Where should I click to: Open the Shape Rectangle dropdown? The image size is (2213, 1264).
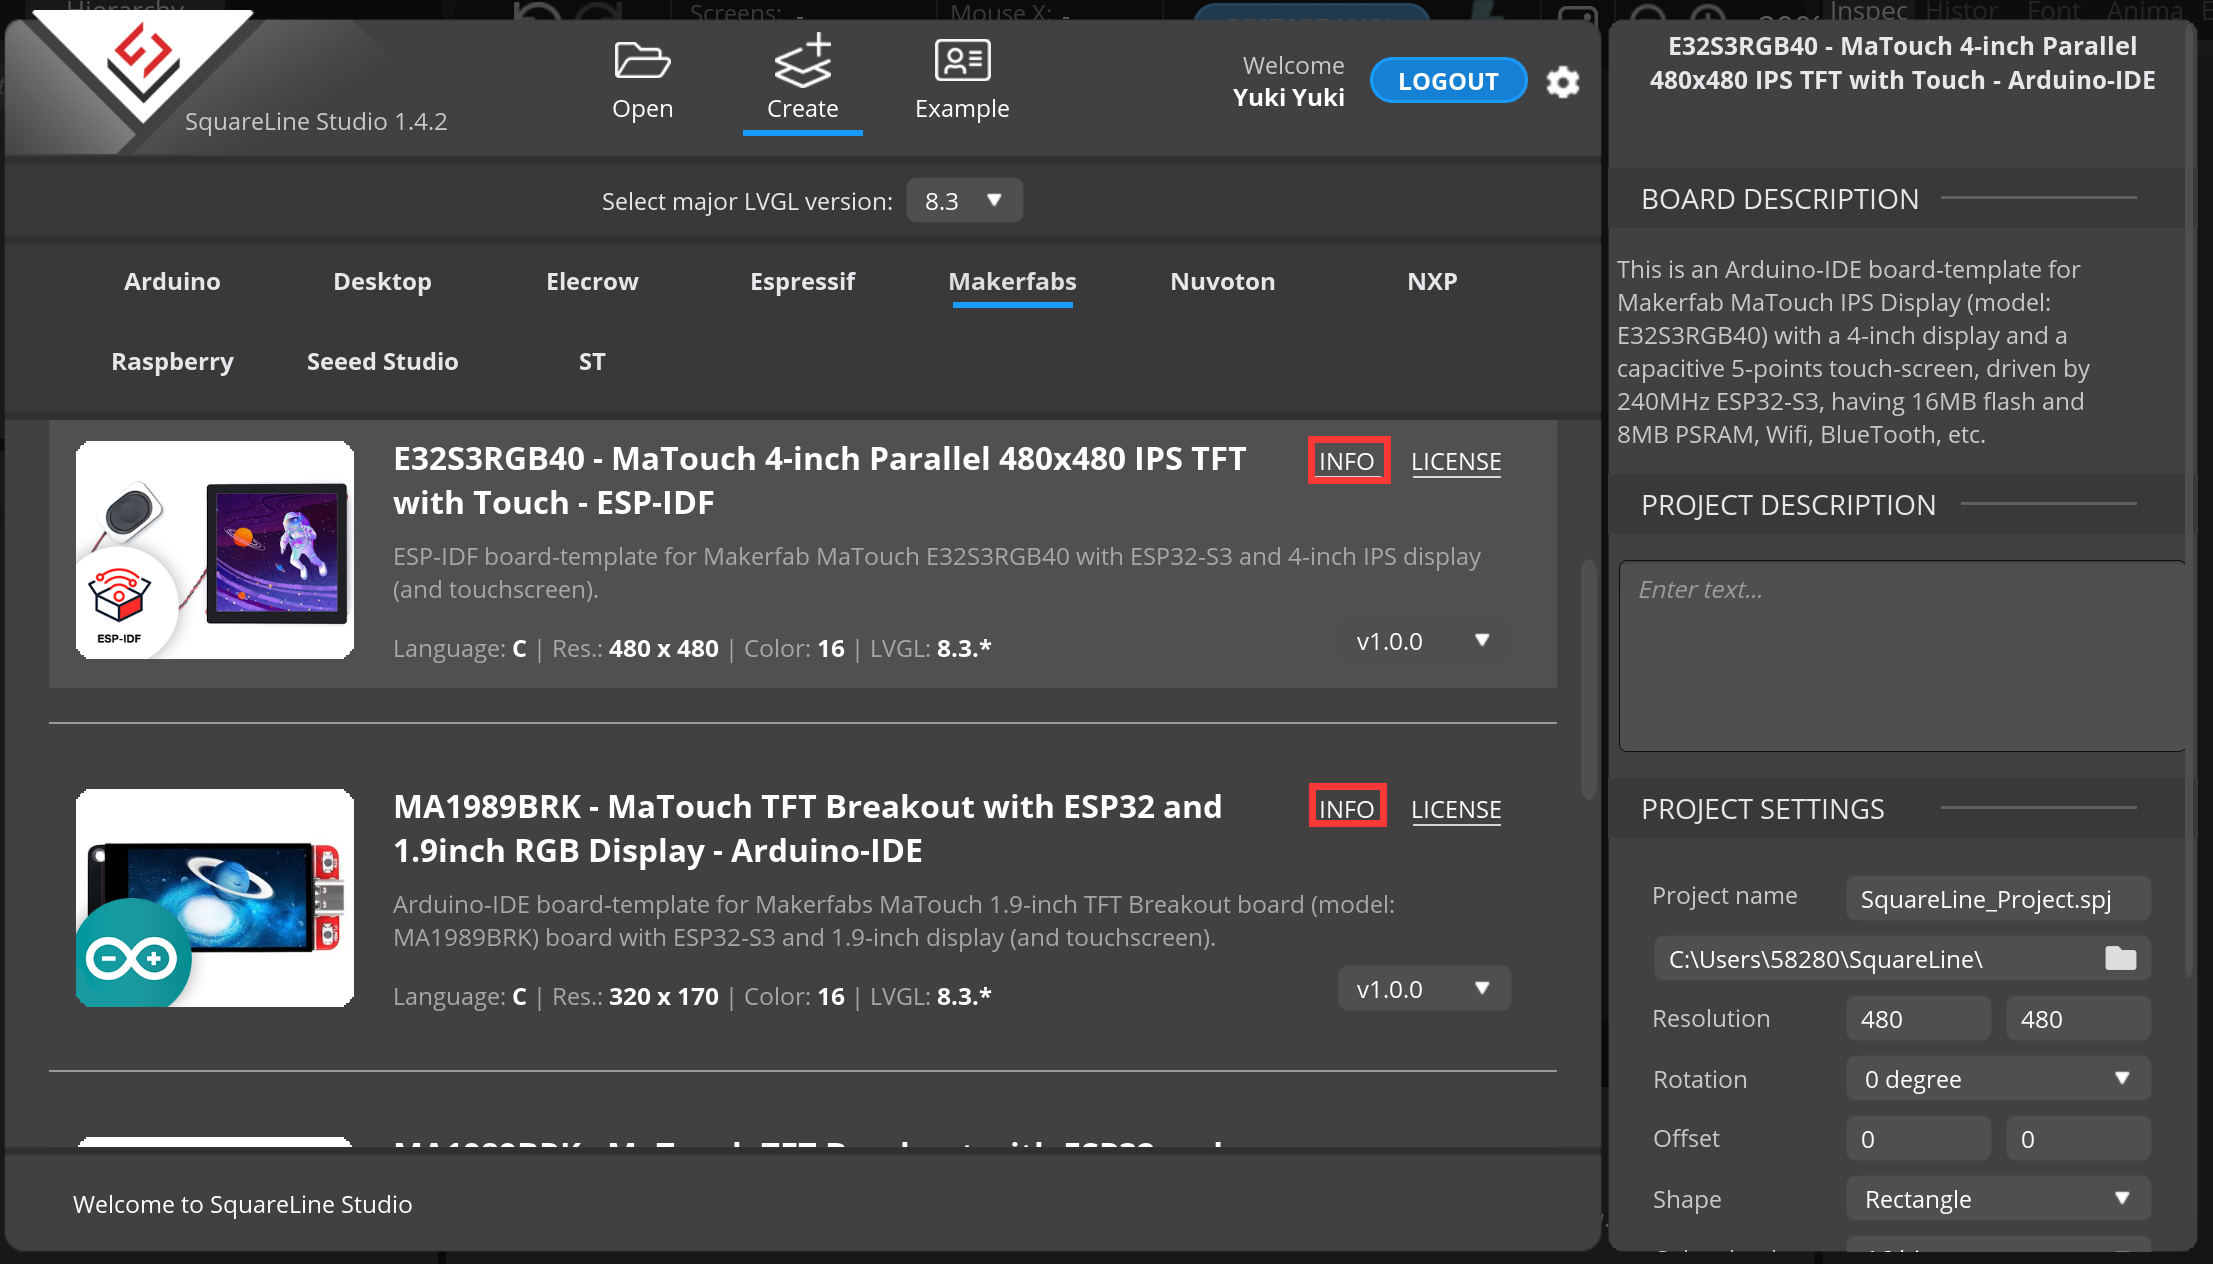pos(1998,1199)
